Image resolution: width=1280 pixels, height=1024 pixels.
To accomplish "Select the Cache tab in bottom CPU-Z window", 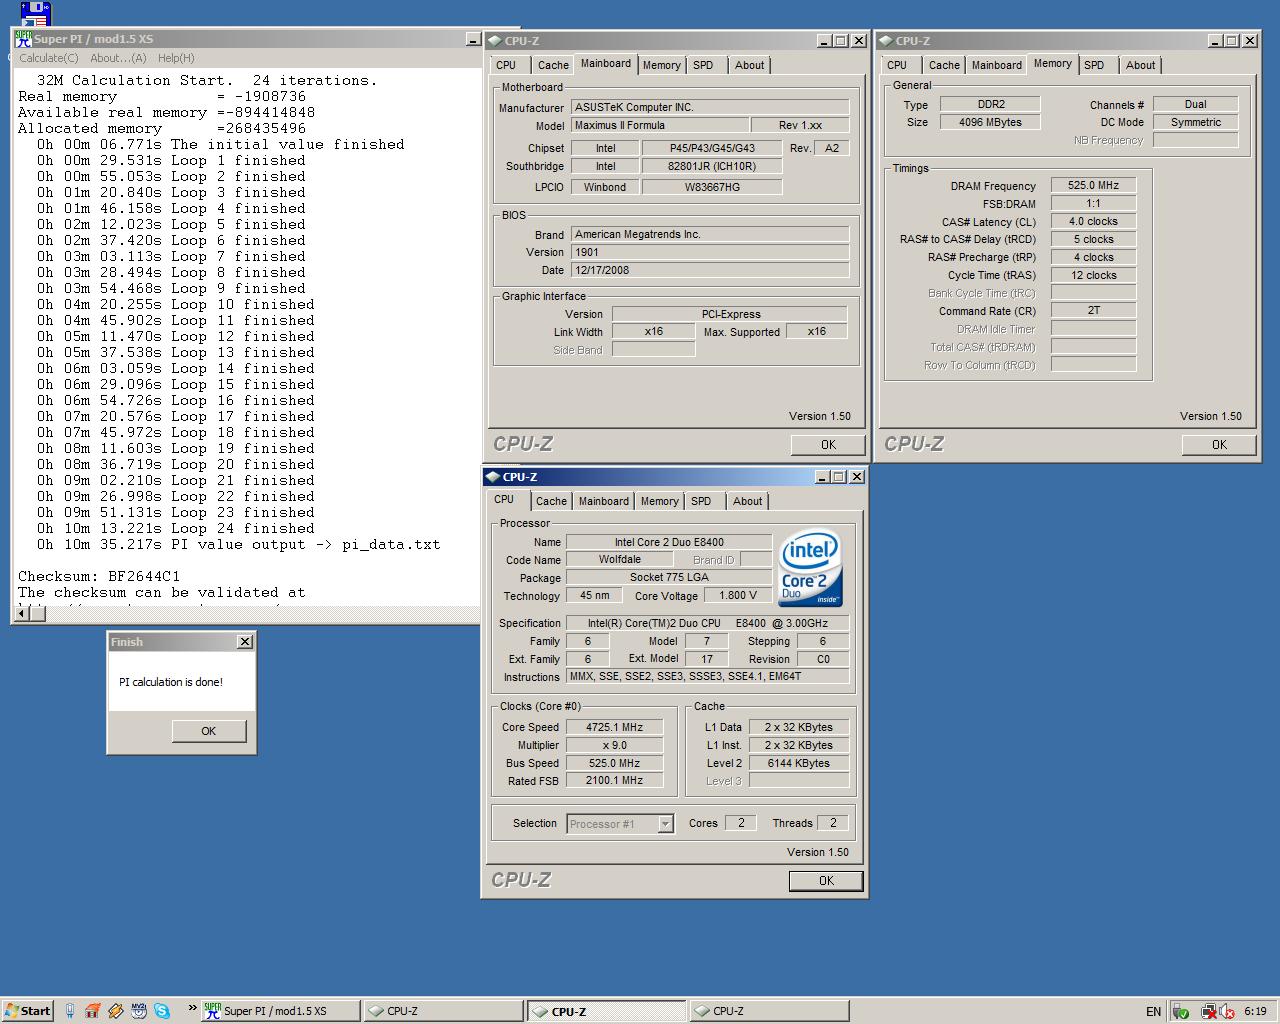I will click(x=550, y=501).
